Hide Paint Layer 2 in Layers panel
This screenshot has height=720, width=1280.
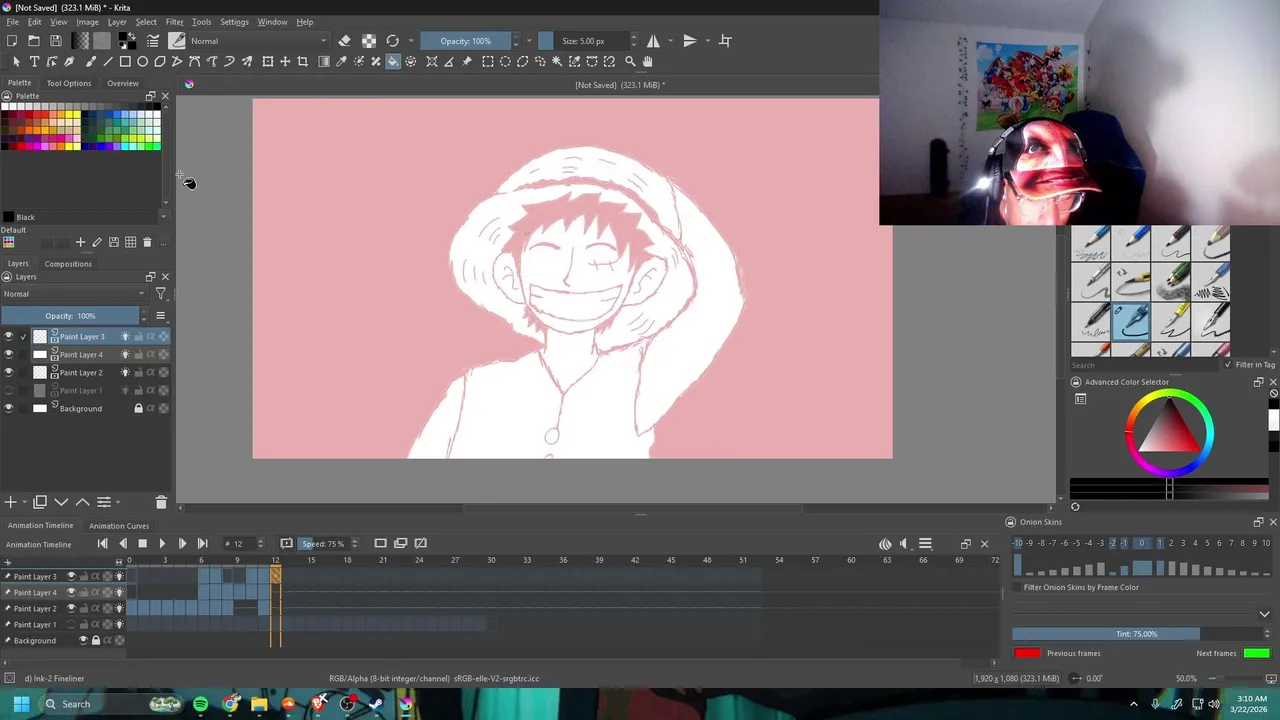[x=9, y=373]
